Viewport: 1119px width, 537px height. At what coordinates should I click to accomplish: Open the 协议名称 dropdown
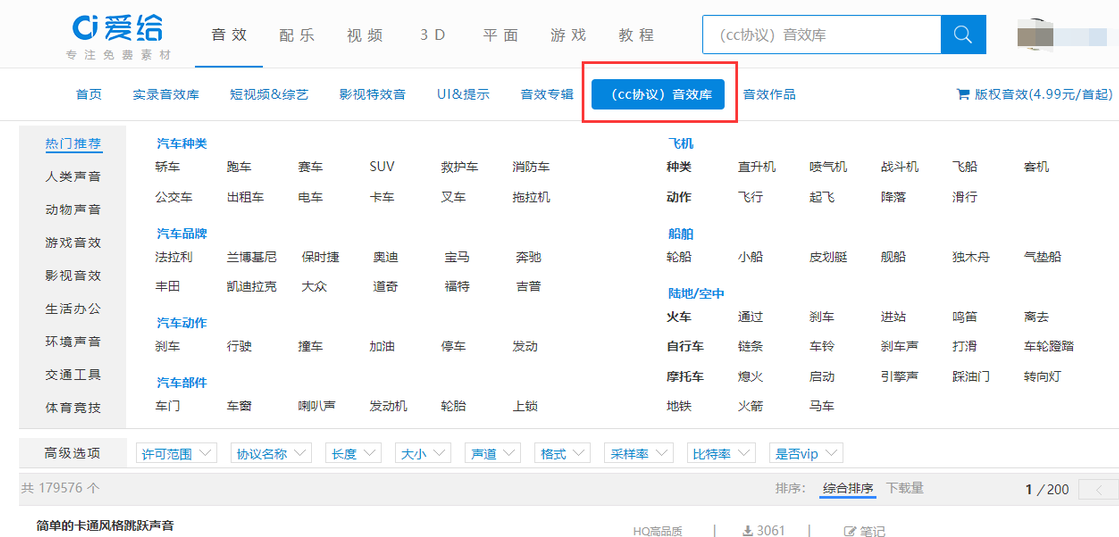click(271, 453)
